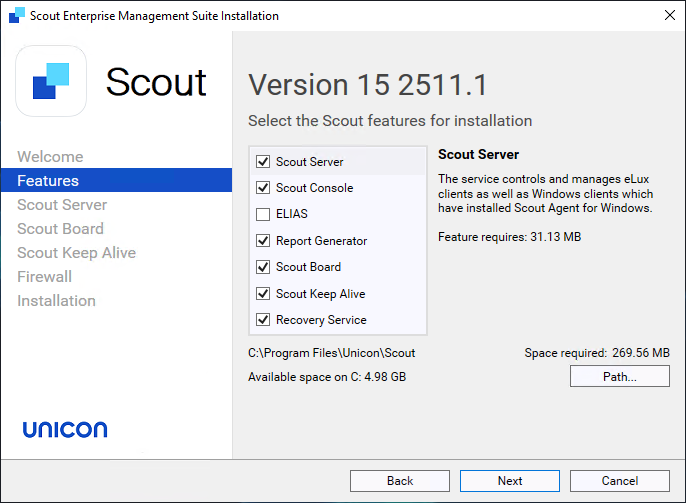Viewport: 686px width, 503px height.
Task: Uncheck the Scout Keep Alive checkbox
Action: tap(263, 293)
